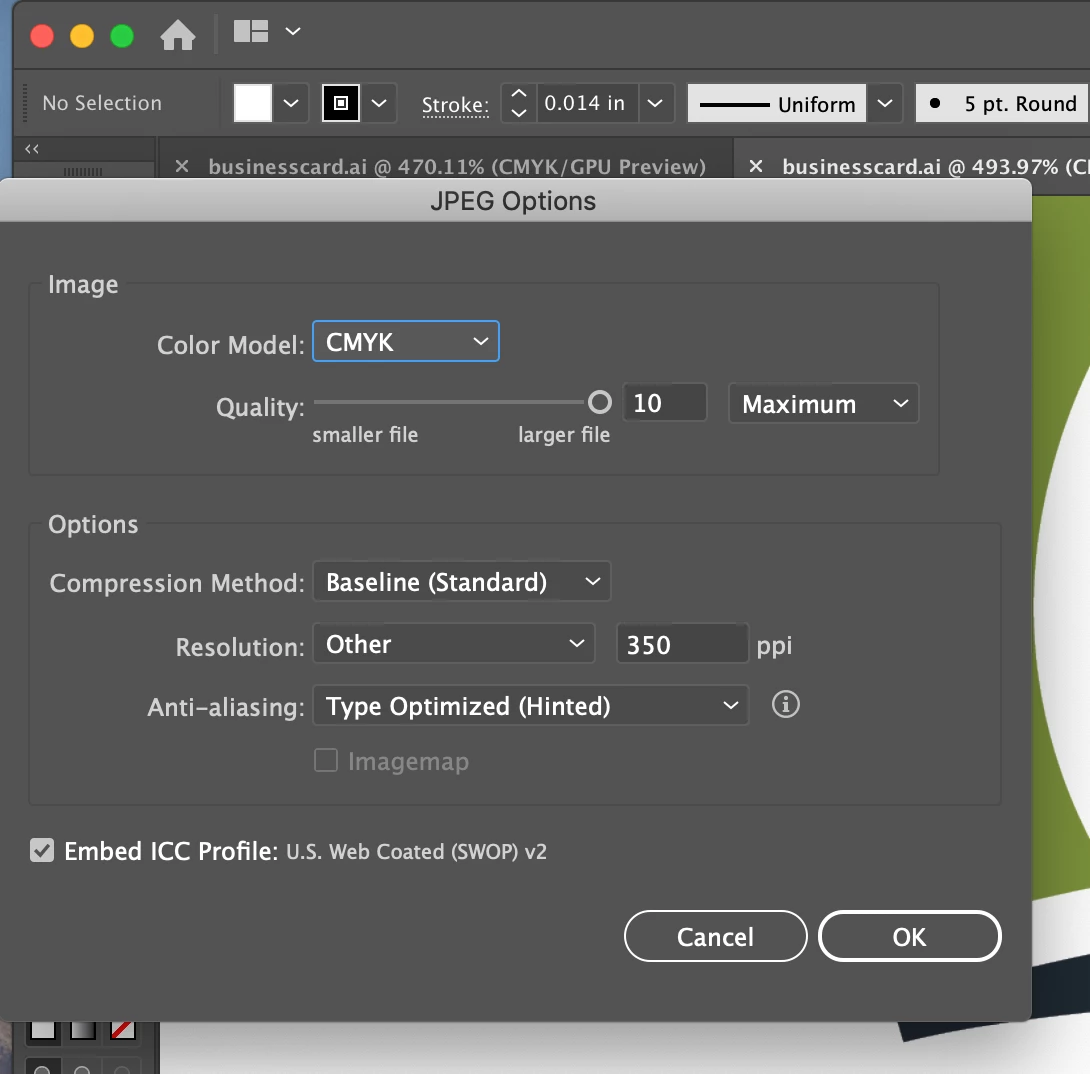The width and height of the screenshot is (1090, 1074).
Task: Open the fill color dropdown arrow
Action: pos(291,103)
